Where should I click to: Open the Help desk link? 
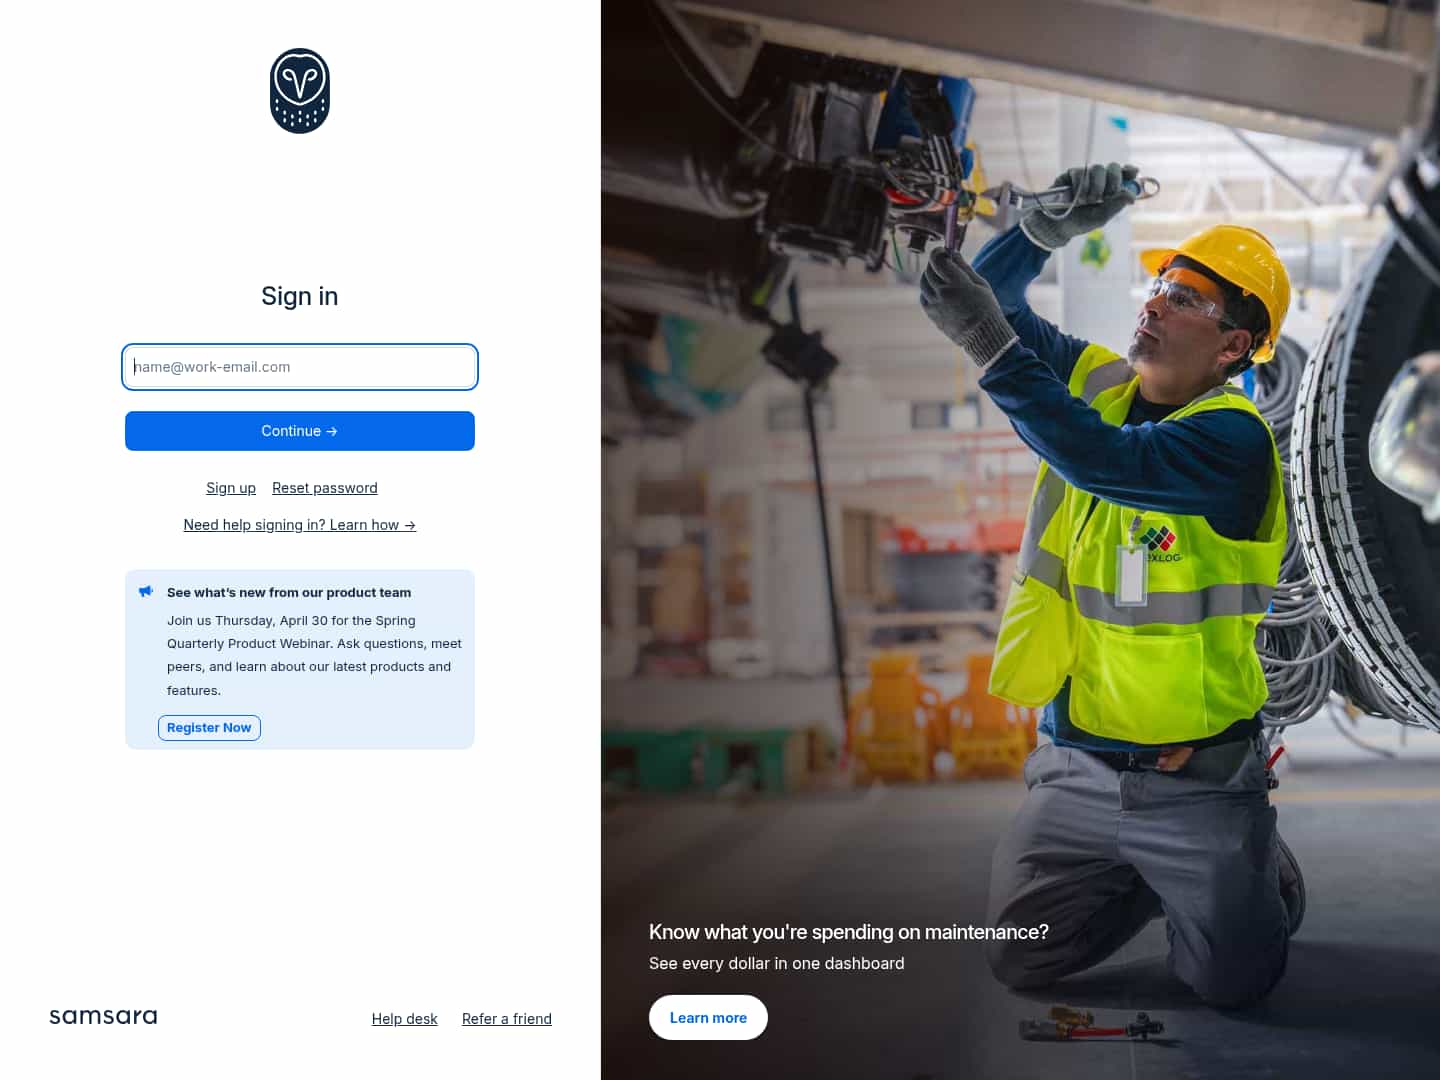[x=404, y=1018]
